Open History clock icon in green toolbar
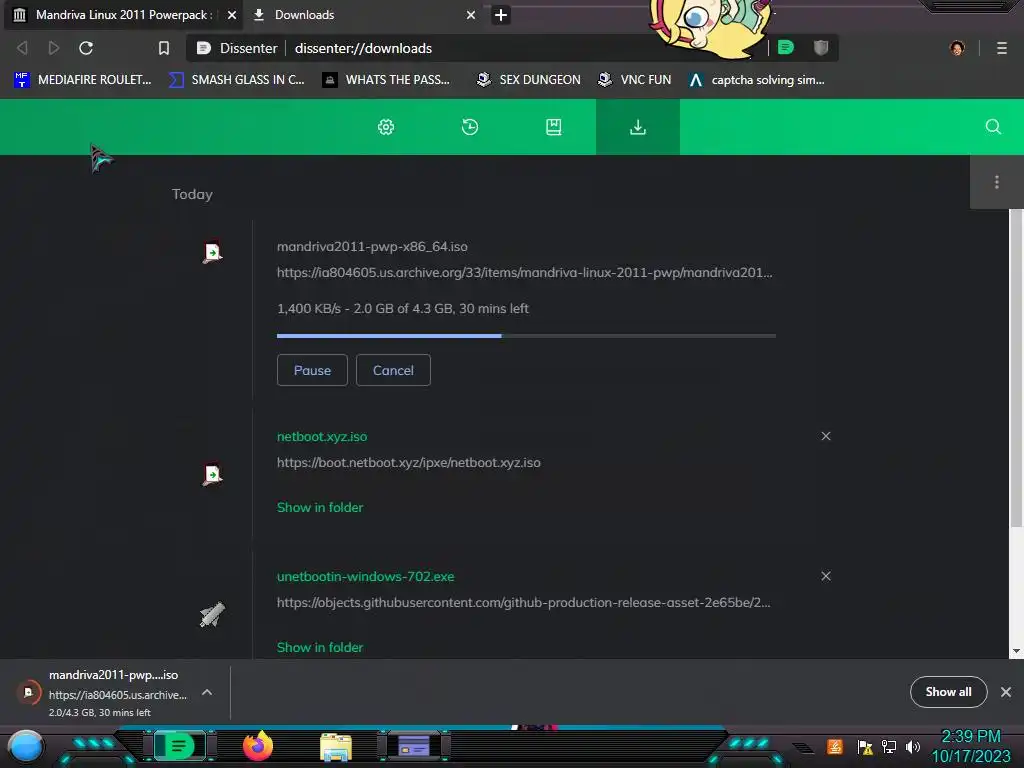The height and width of the screenshot is (768, 1024). pos(470,127)
